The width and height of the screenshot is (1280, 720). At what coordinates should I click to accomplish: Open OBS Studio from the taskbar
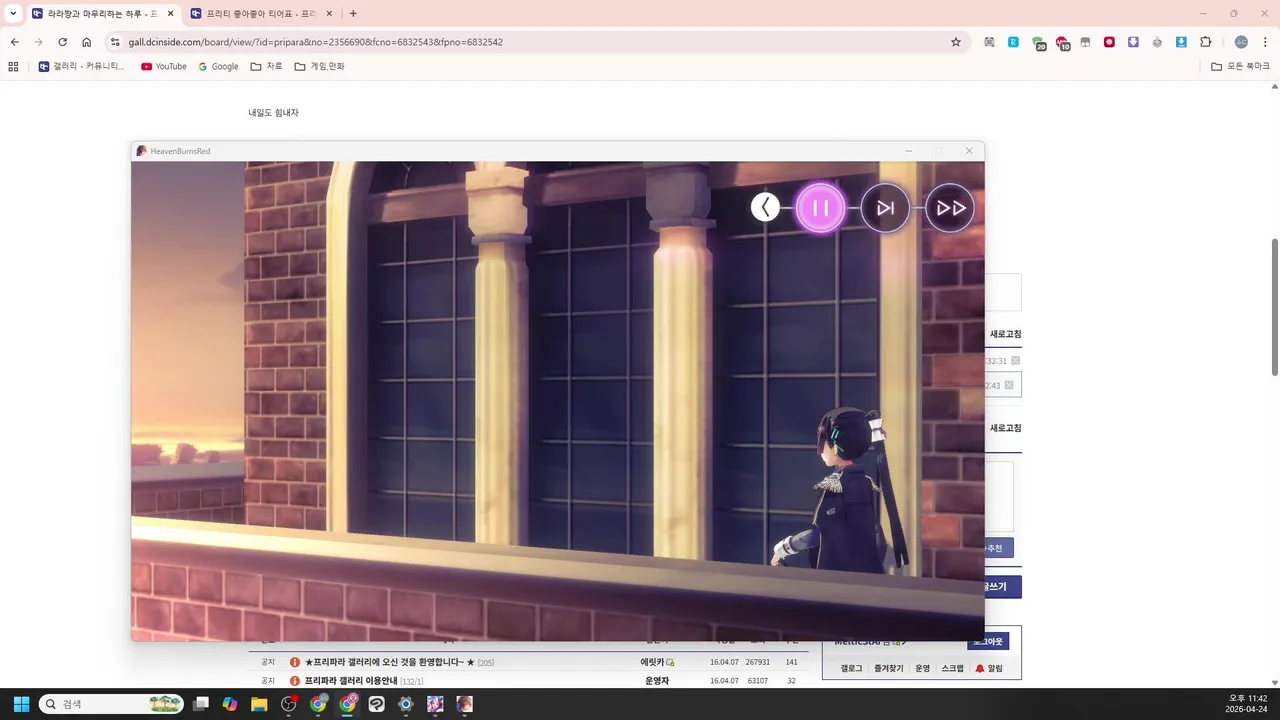pyautogui.click(x=289, y=704)
